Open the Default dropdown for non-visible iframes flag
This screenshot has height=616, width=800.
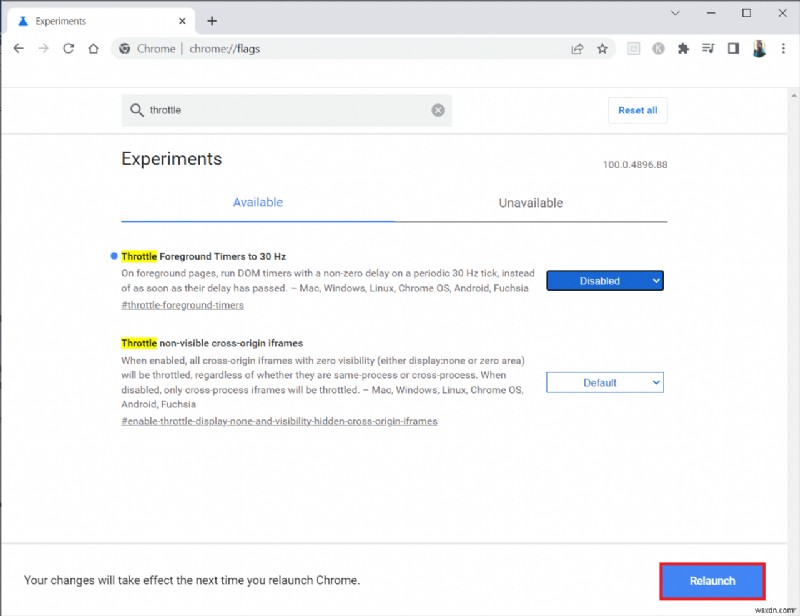(x=604, y=382)
